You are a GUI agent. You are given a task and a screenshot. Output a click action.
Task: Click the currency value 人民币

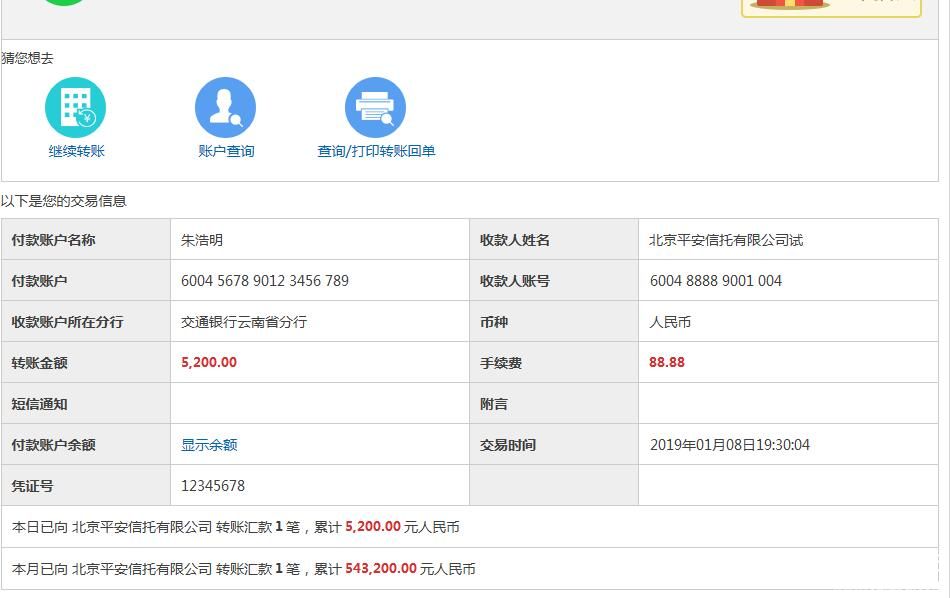tap(670, 322)
